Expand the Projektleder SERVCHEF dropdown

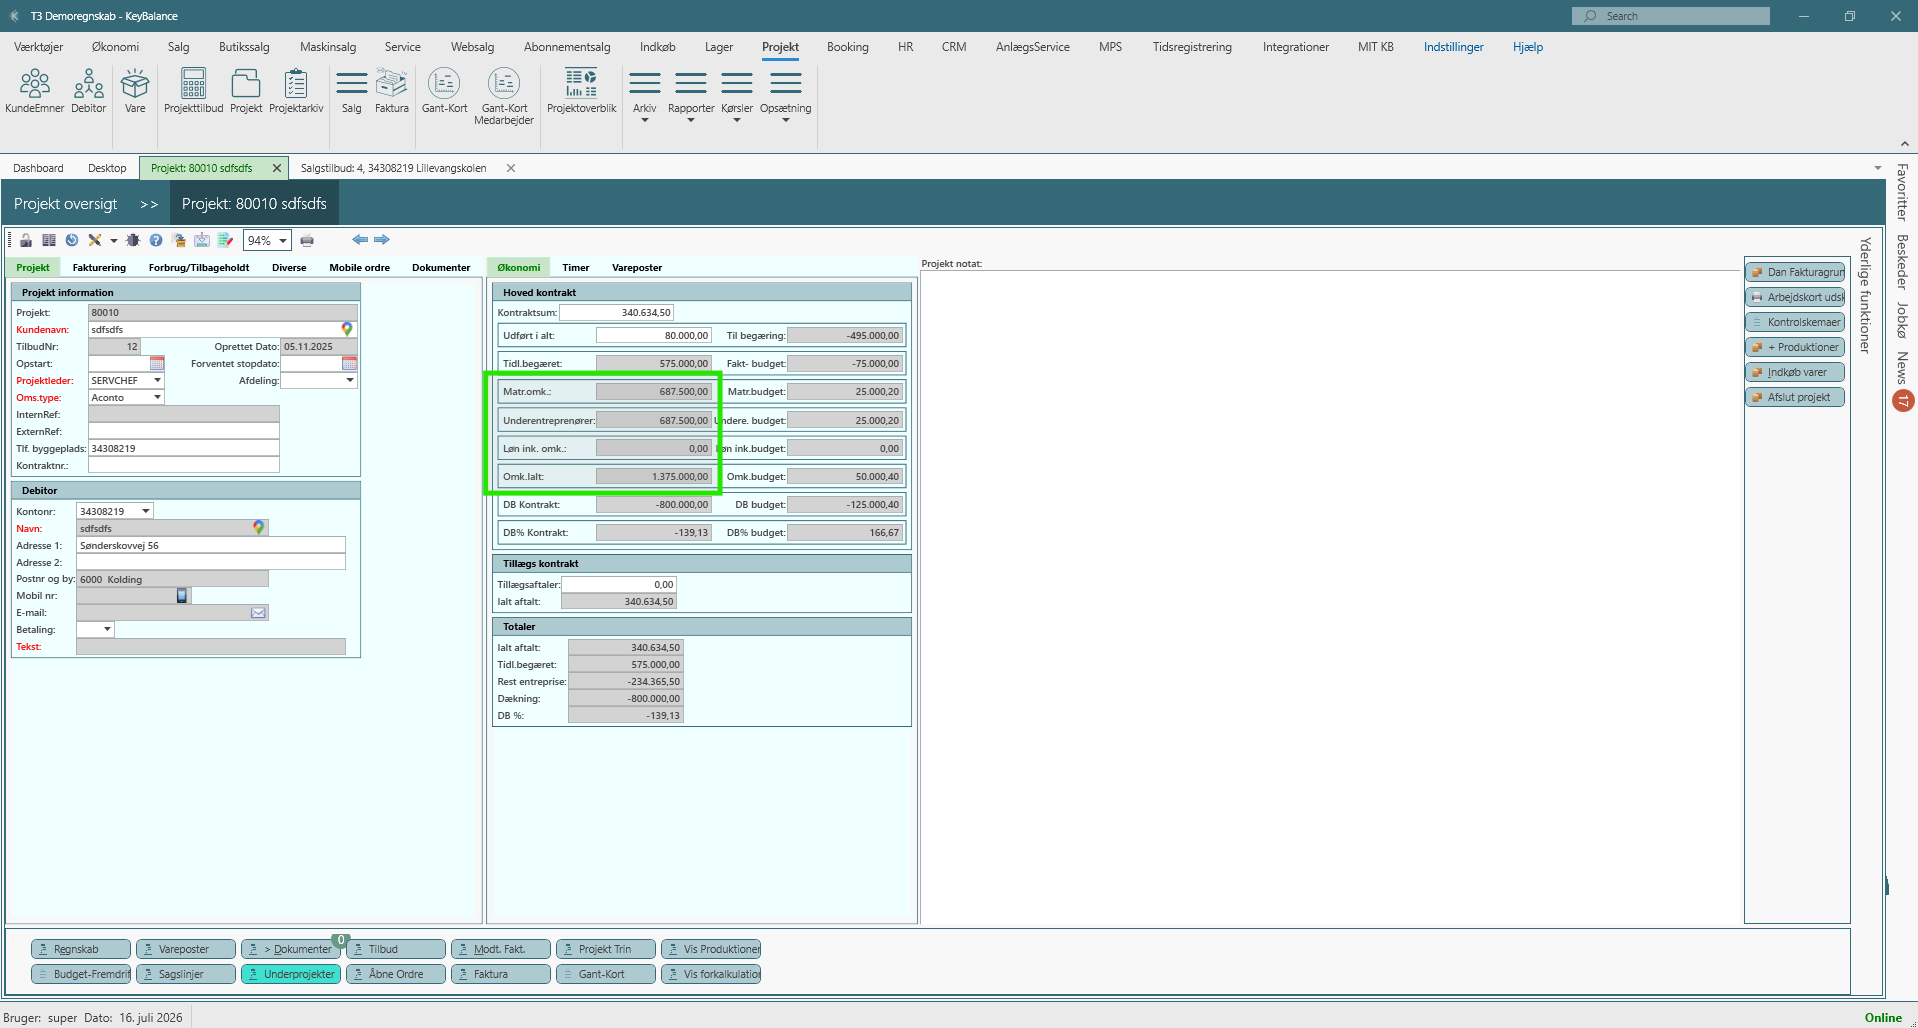(x=157, y=380)
